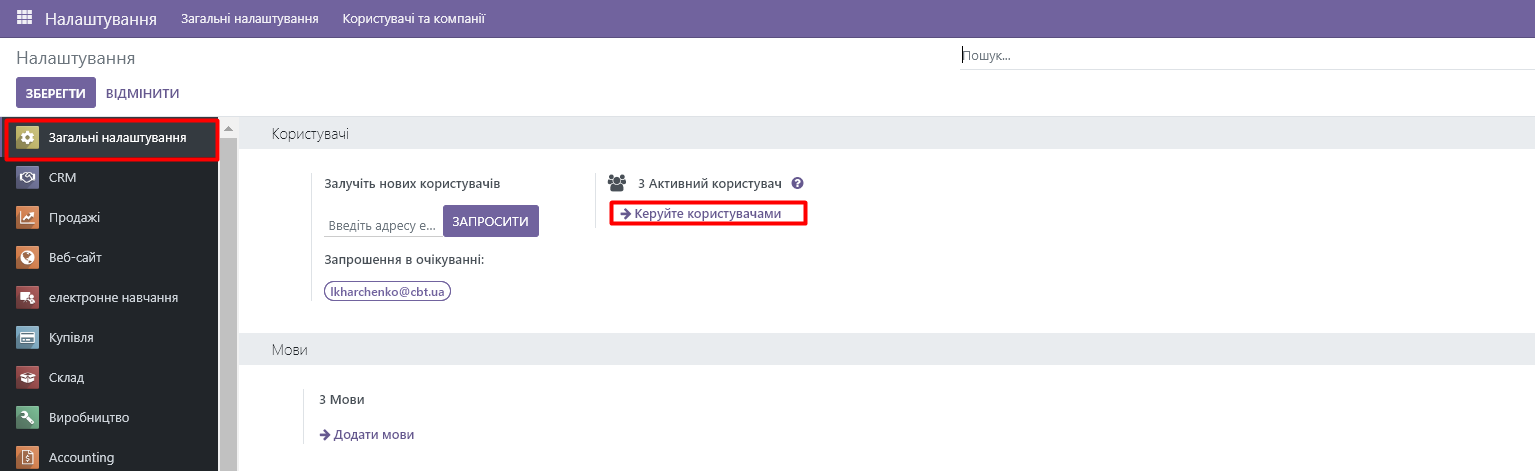This screenshot has width=1535, height=471.
Task: Click the Виробництво wrench icon
Action: 28,418
